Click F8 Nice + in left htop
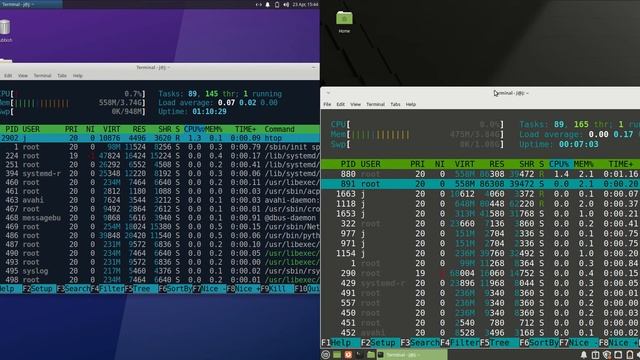Image resolution: width=640 pixels, height=360 pixels. click(242, 289)
